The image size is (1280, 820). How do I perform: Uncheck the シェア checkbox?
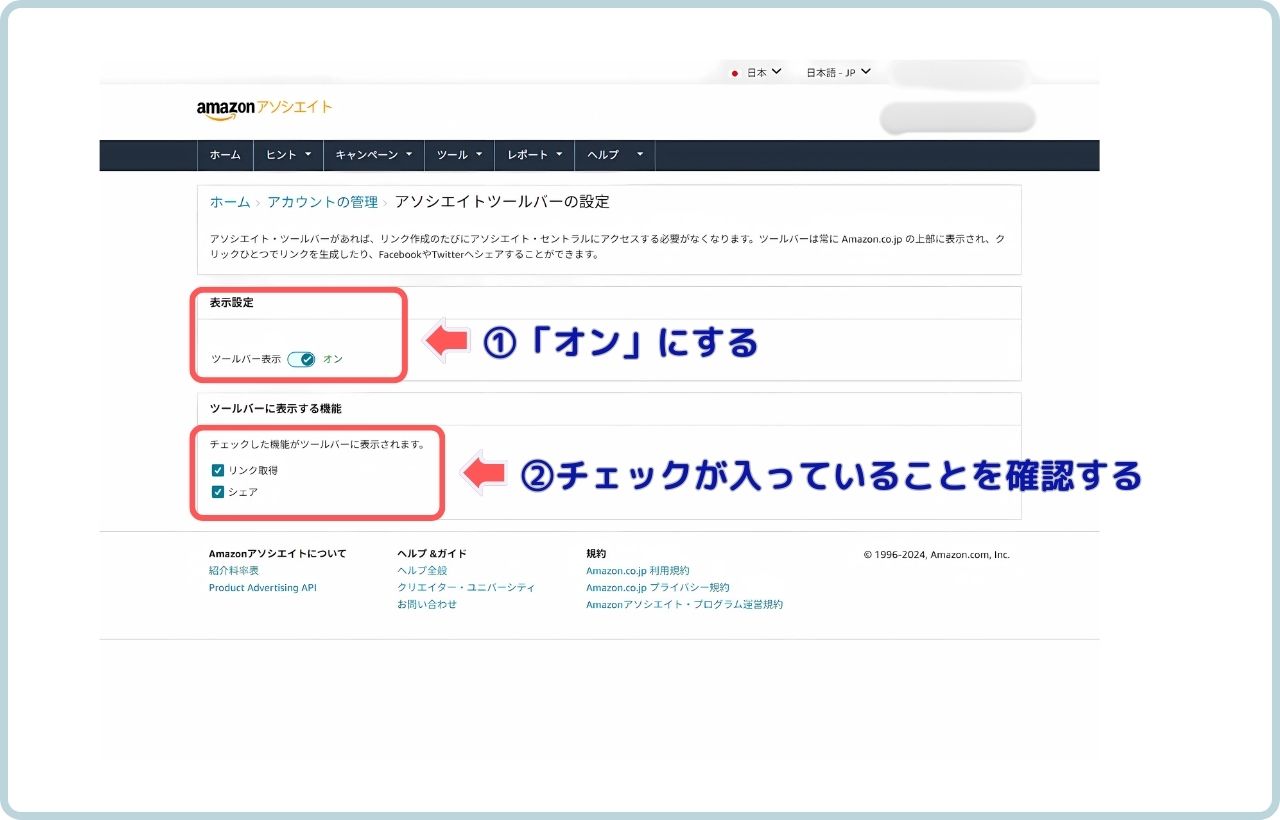pos(217,492)
